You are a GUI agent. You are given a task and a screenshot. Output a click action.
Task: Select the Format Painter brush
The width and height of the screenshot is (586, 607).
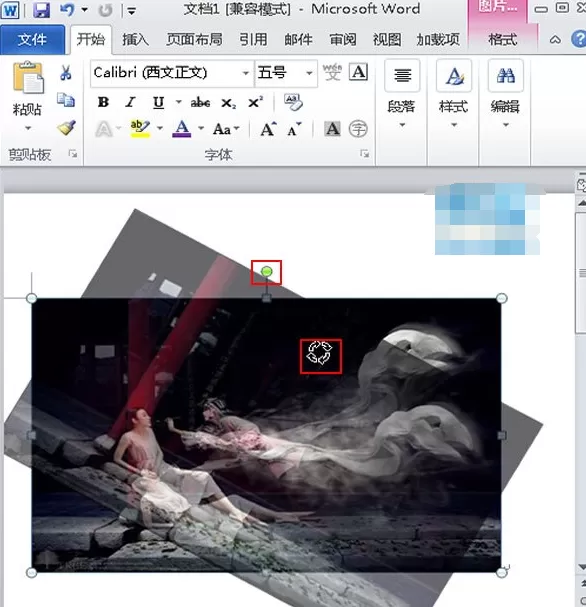pos(66,128)
